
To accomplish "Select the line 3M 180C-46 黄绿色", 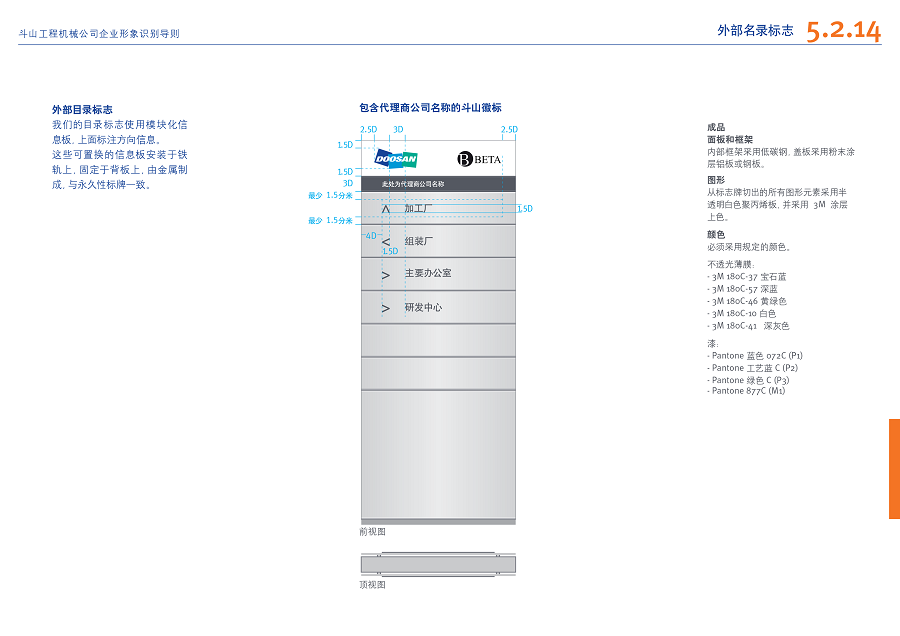I will tap(747, 301).
